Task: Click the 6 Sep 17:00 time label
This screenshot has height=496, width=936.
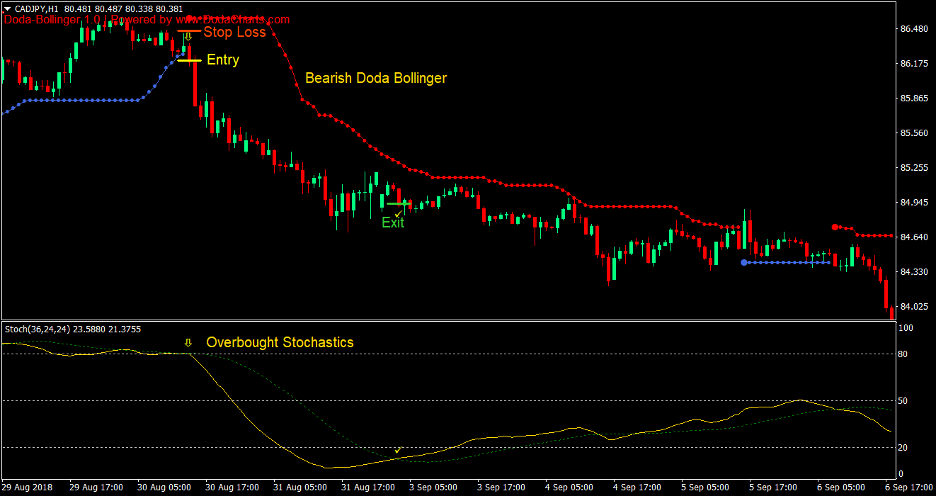Action: click(x=910, y=488)
